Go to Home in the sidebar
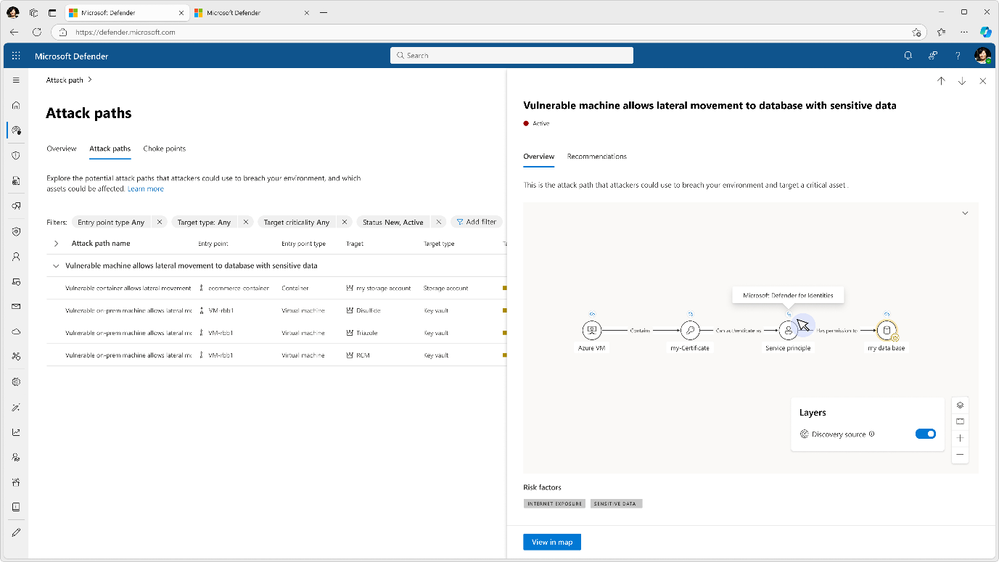The image size is (999, 562). (16, 105)
